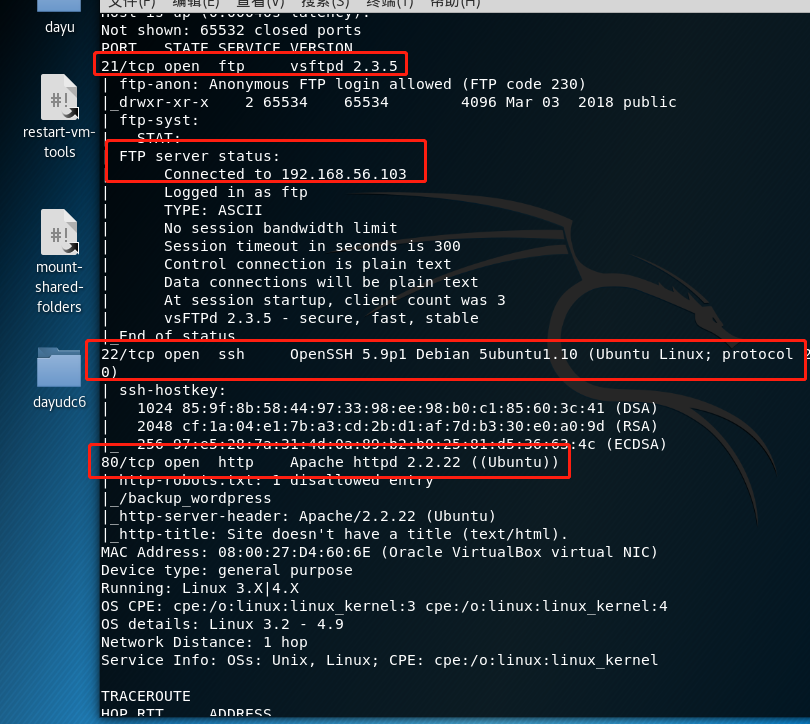Click the 'FTP server status:' line

[x=199, y=156]
